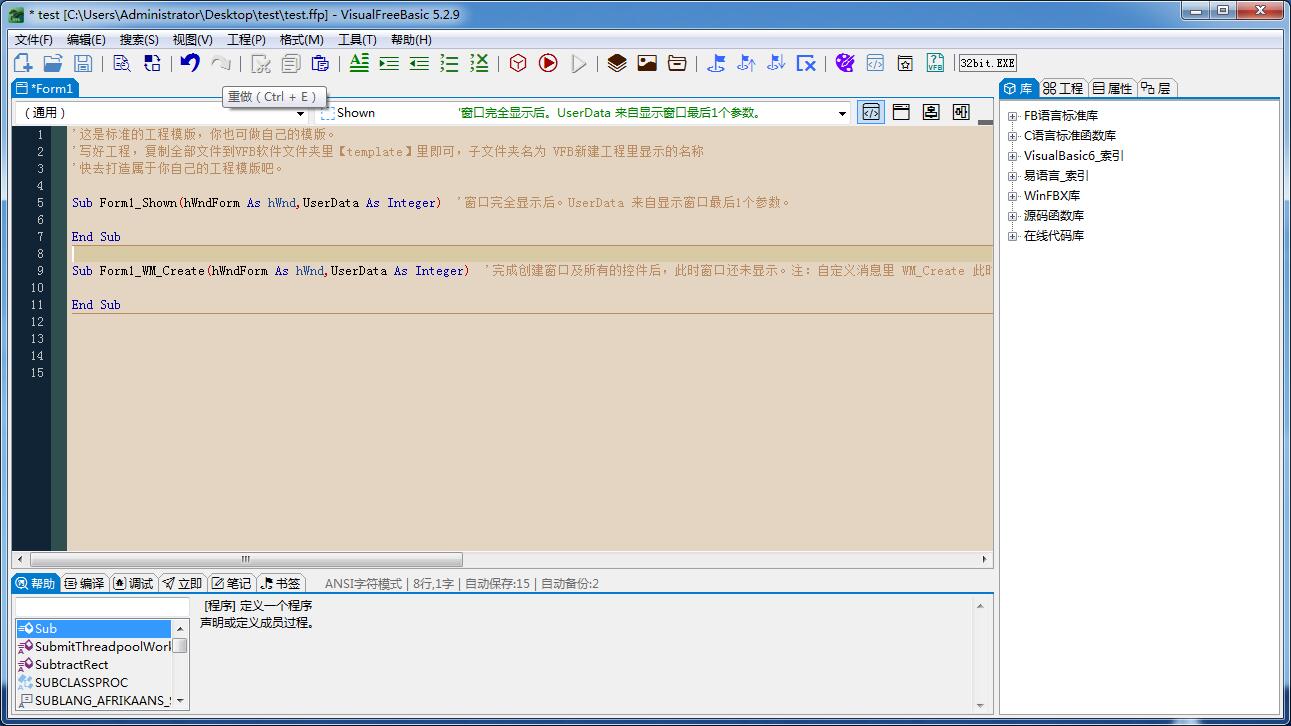Switch to form designer view icon
The width and height of the screenshot is (1291, 726).
tap(901, 111)
